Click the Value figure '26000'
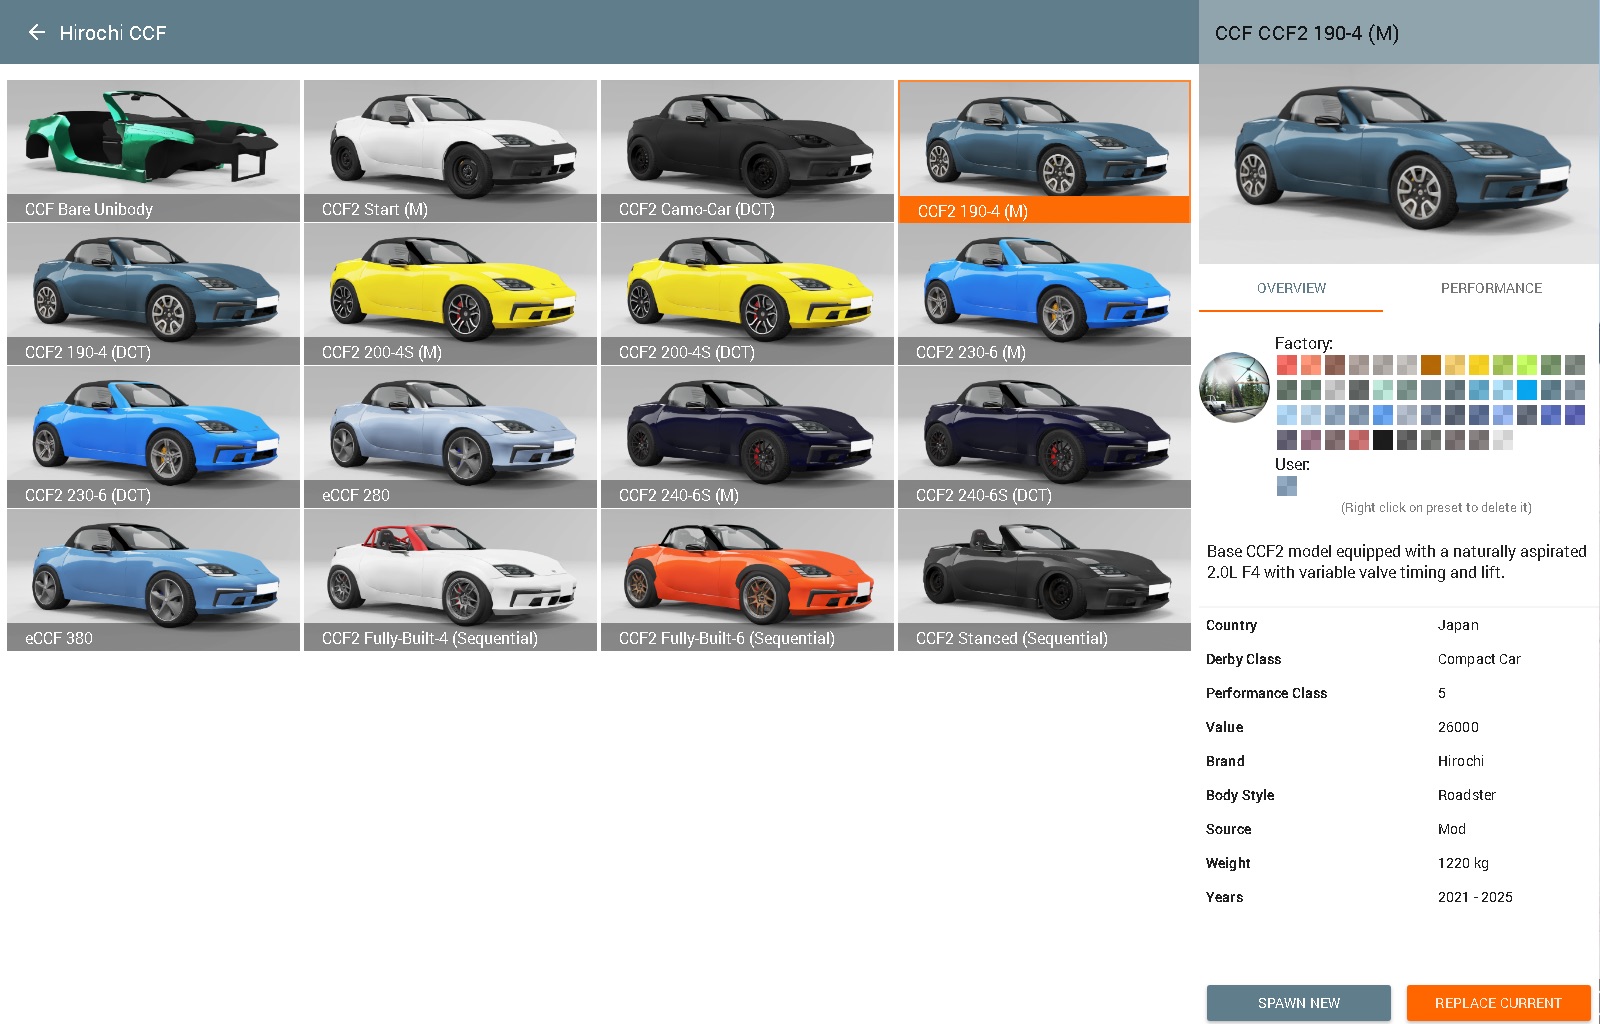Image resolution: width=1600 pixels, height=1024 pixels. [1458, 727]
